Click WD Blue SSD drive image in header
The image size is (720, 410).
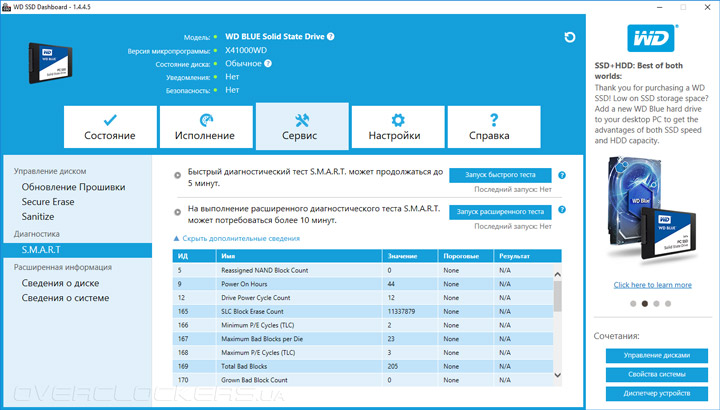click(51, 63)
